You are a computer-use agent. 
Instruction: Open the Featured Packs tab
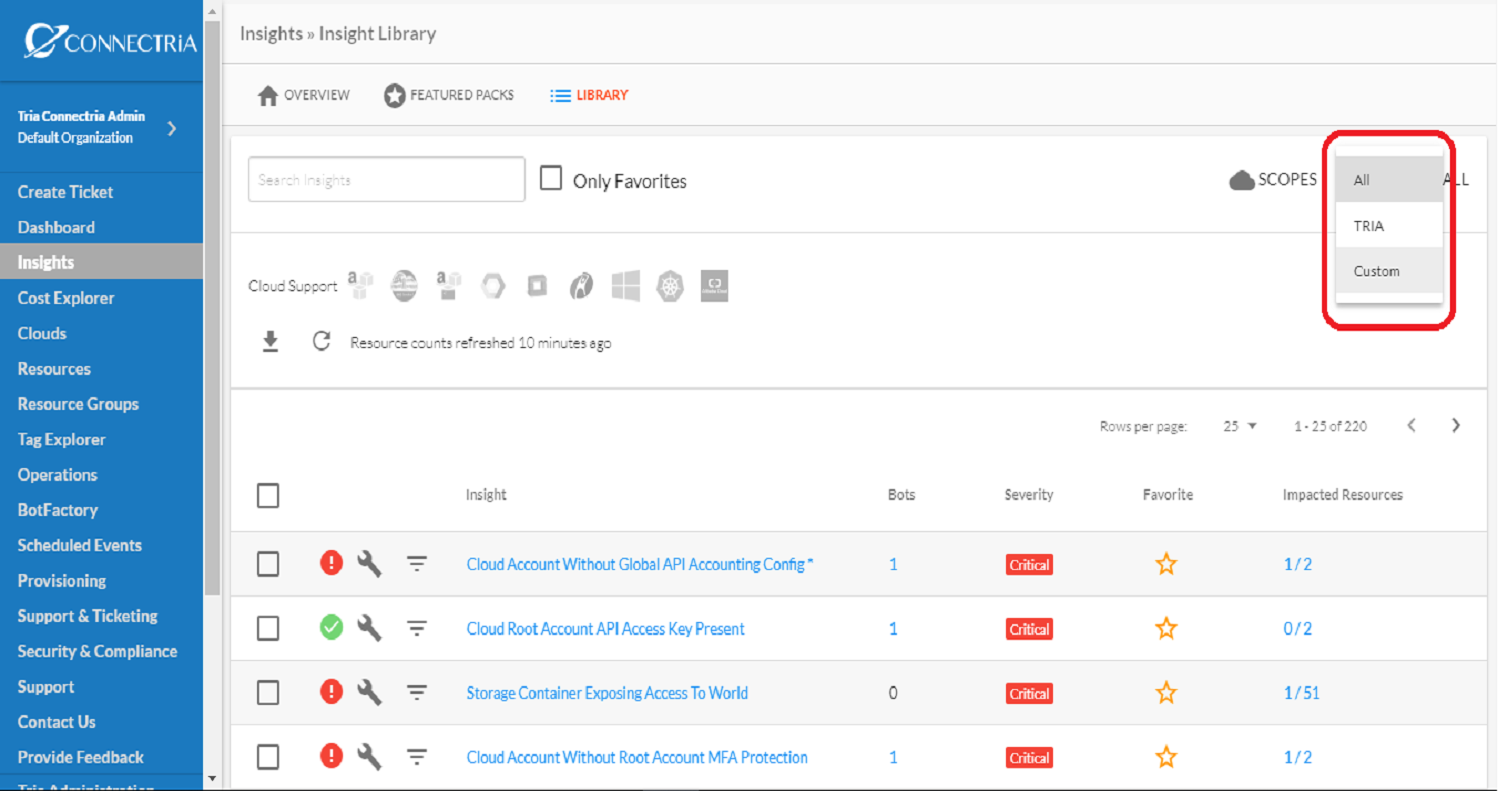click(x=449, y=95)
